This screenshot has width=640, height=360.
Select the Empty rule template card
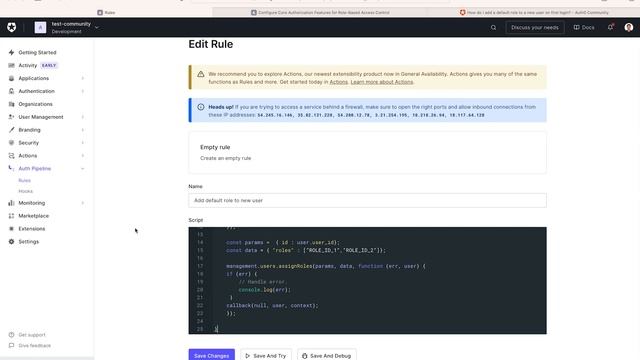(x=367, y=152)
